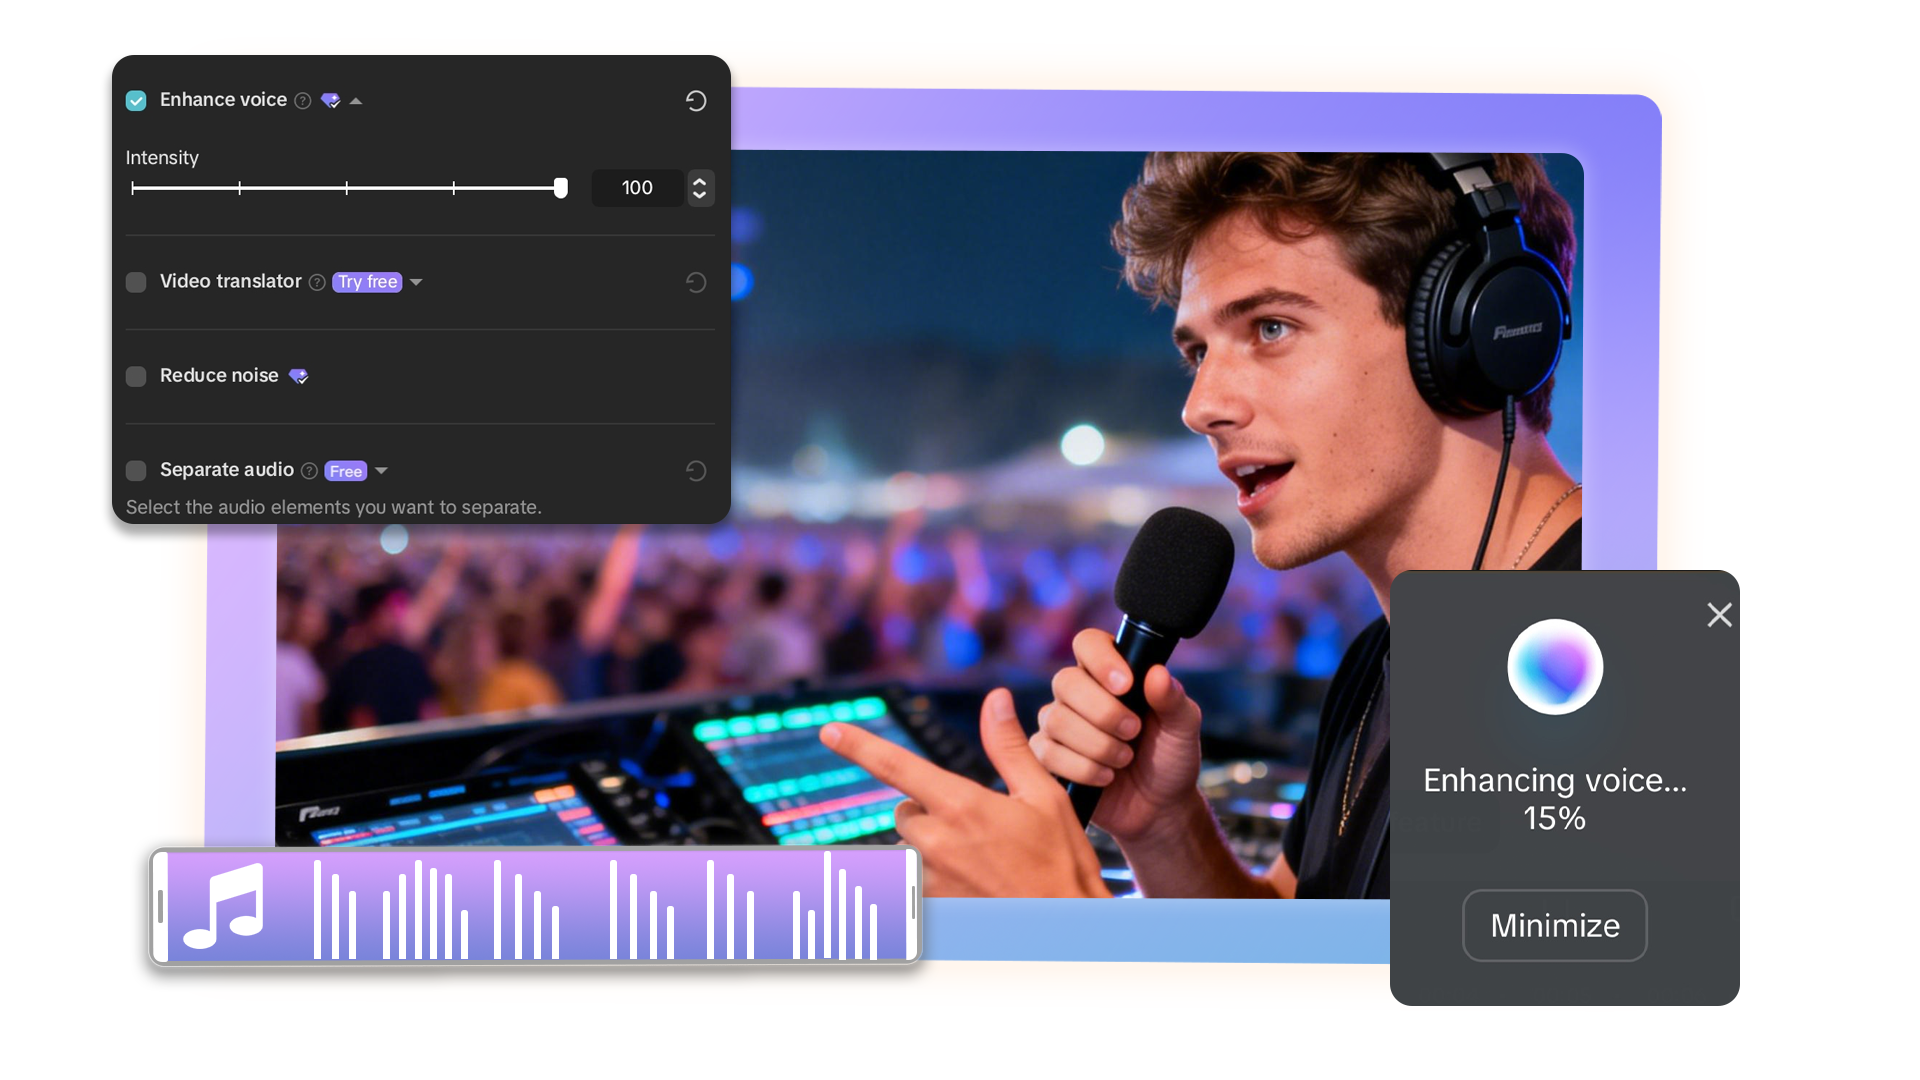
Task: Reset the Enhance voice adjustments
Action: pyautogui.click(x=697, y=101)
